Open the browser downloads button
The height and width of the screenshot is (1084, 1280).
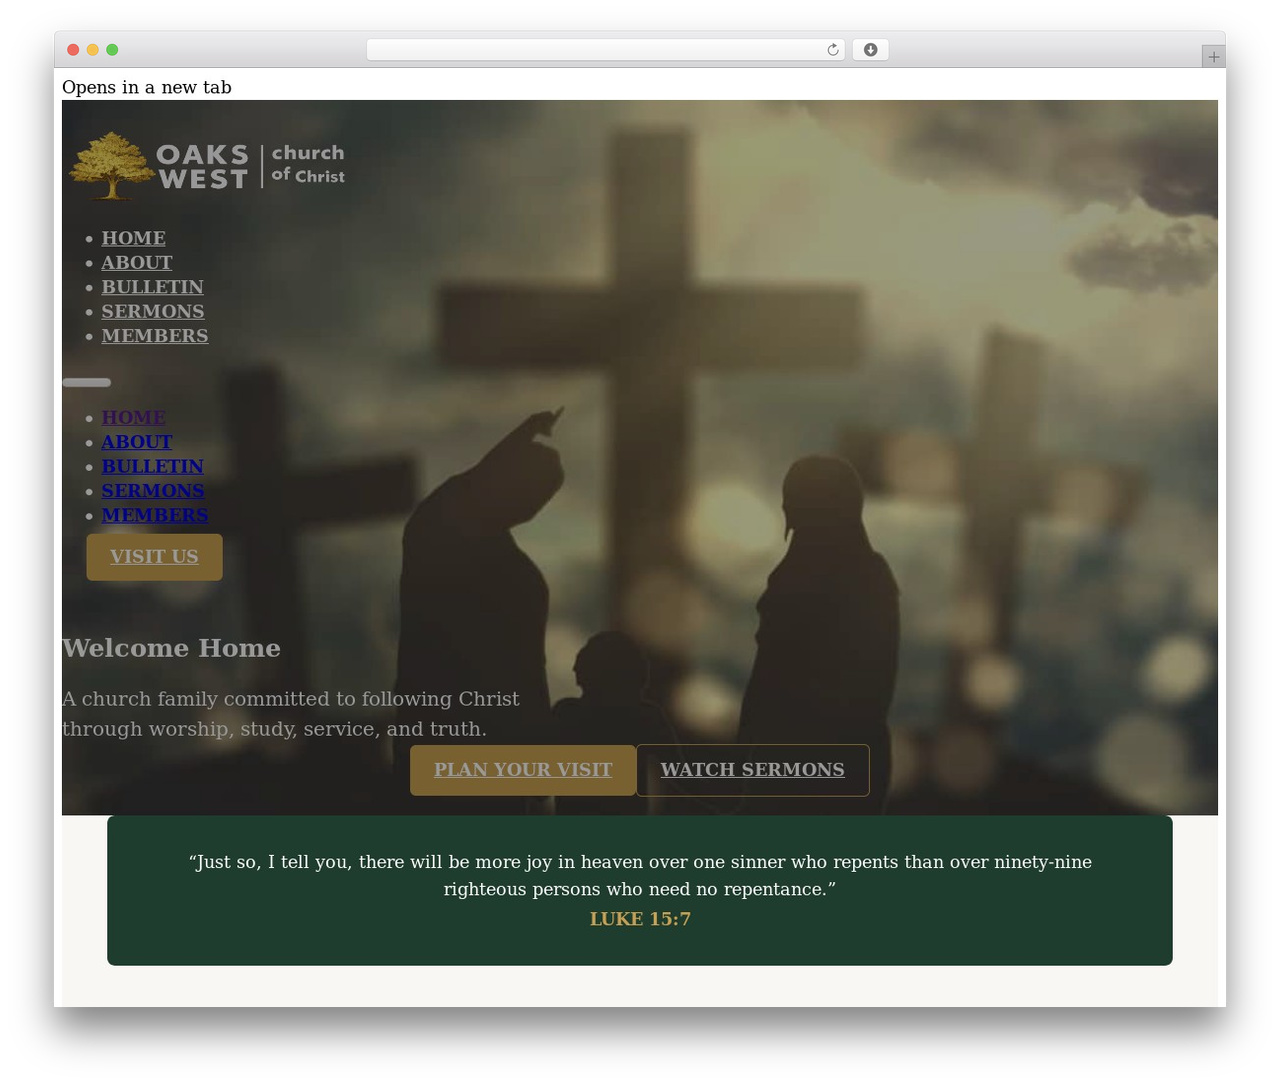click(x=870, y=50)
